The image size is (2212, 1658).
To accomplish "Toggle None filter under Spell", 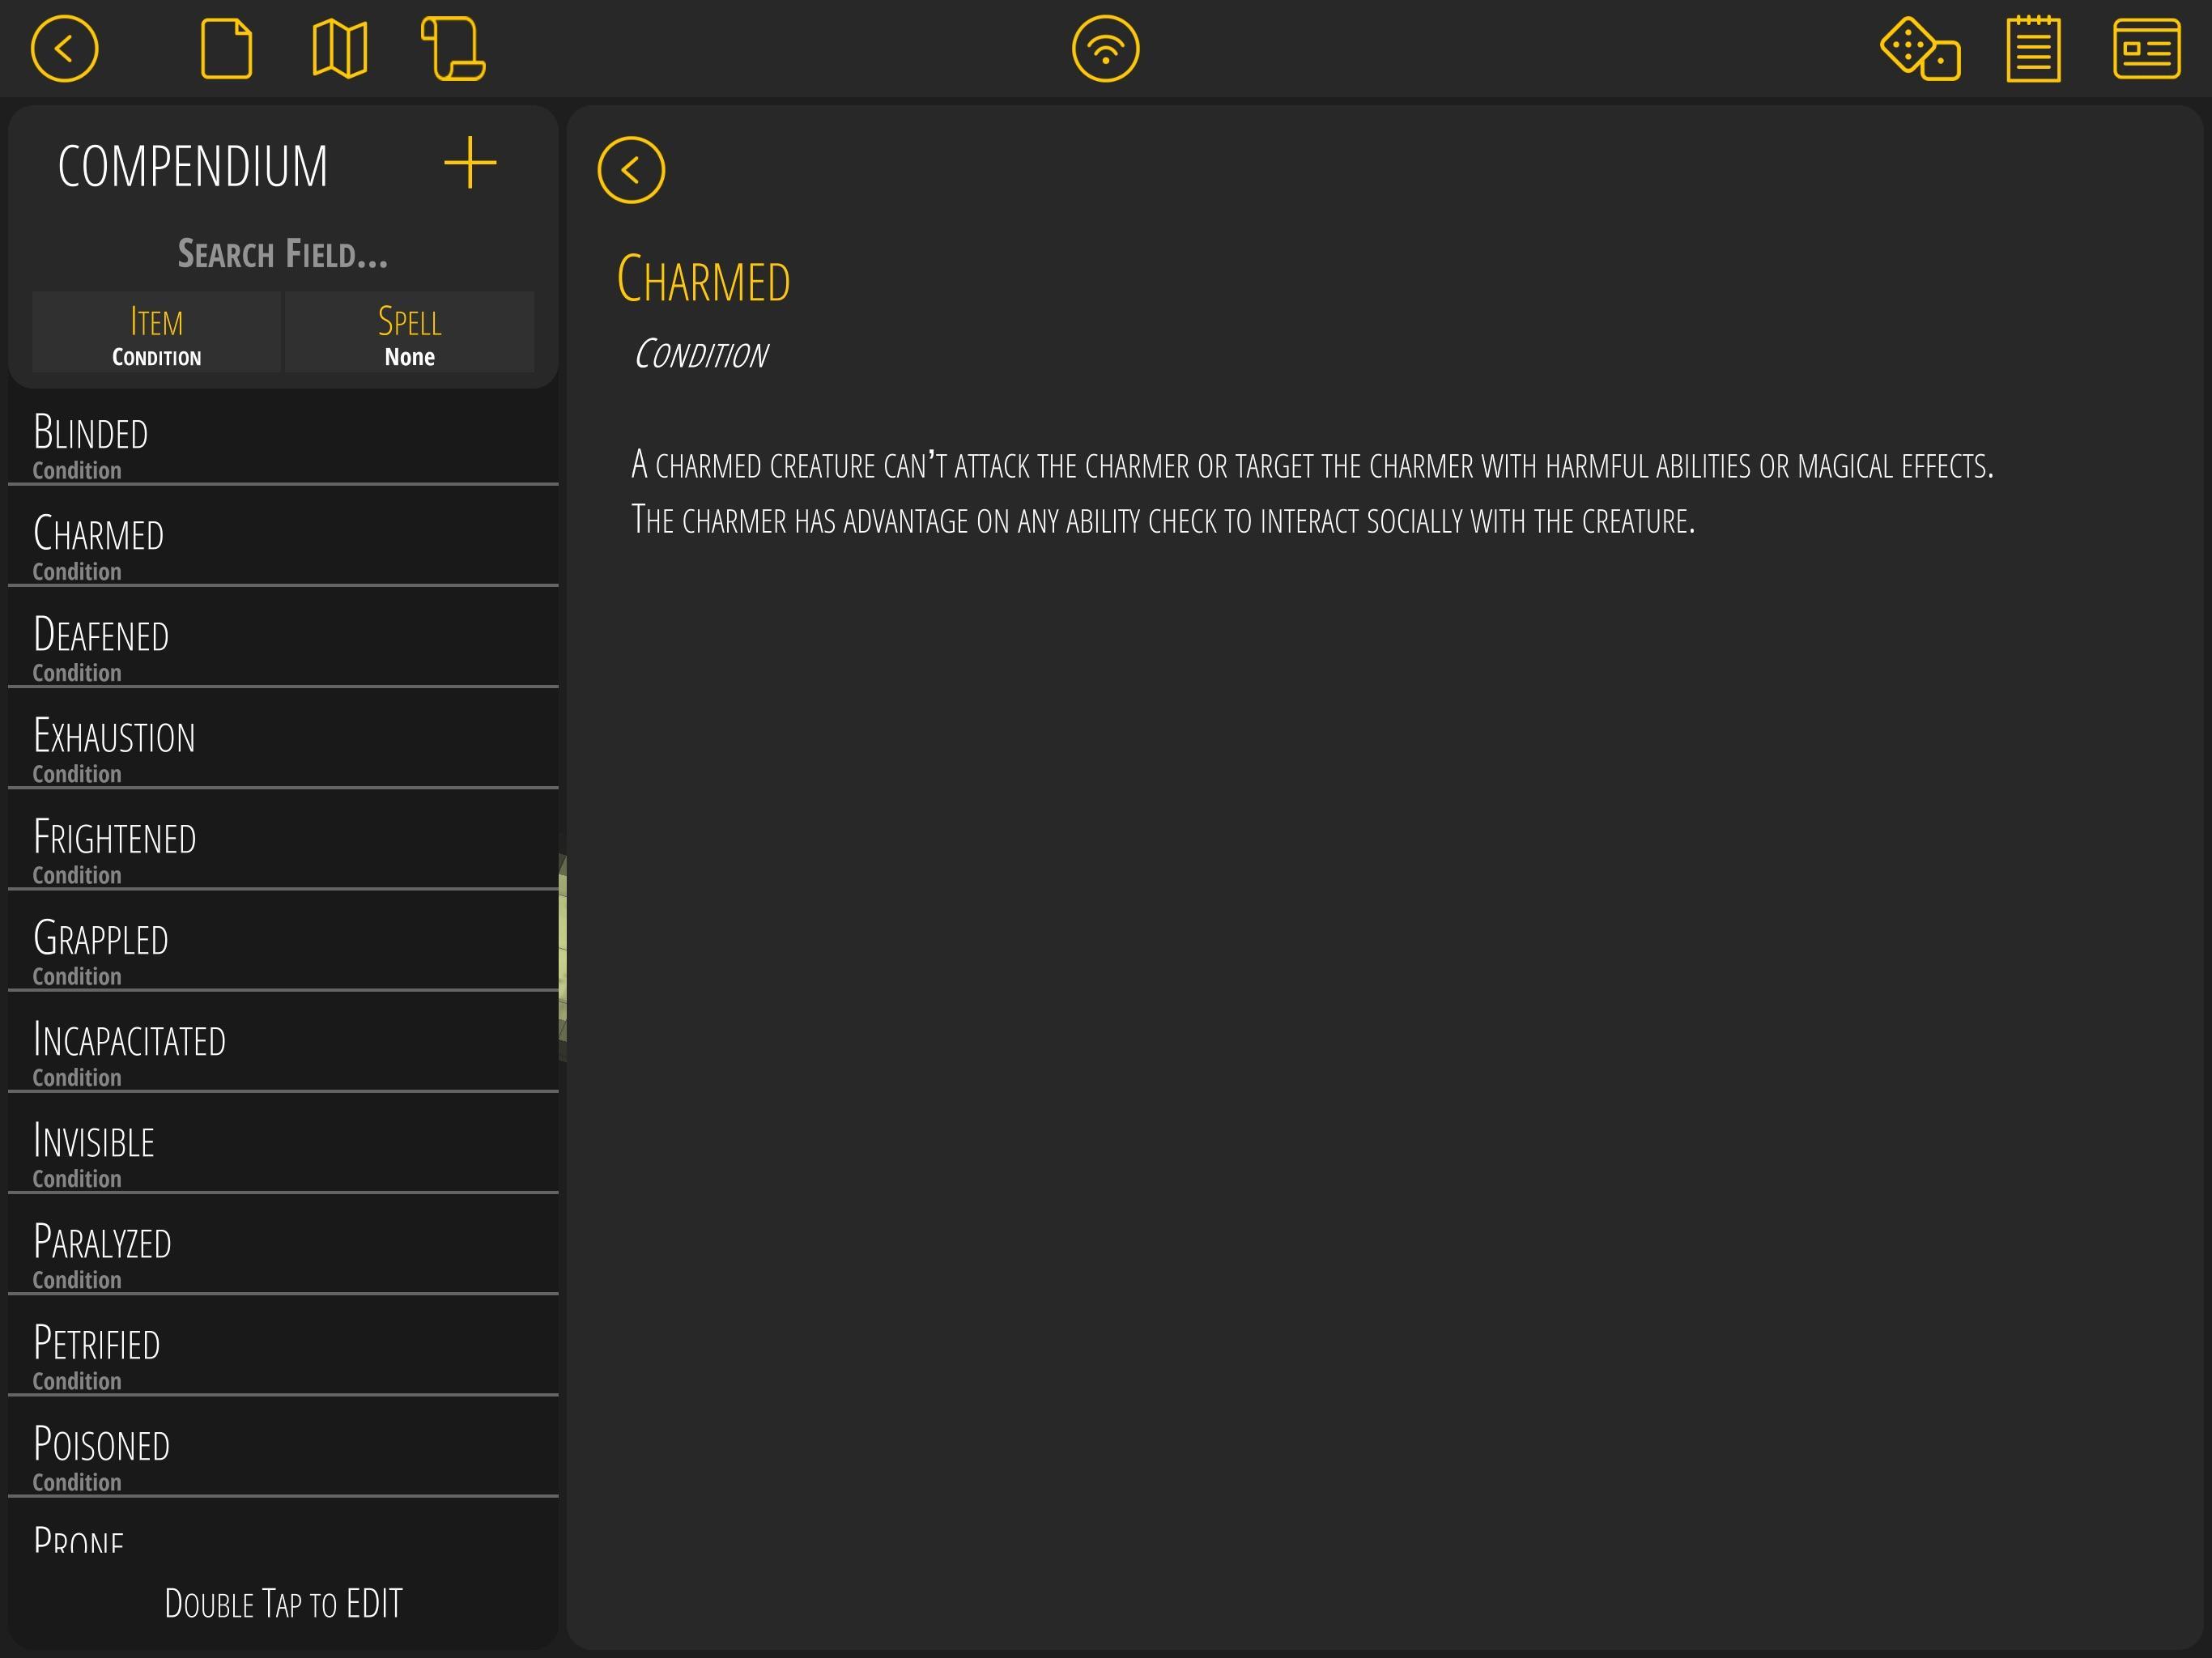I will tap(410, 357).
